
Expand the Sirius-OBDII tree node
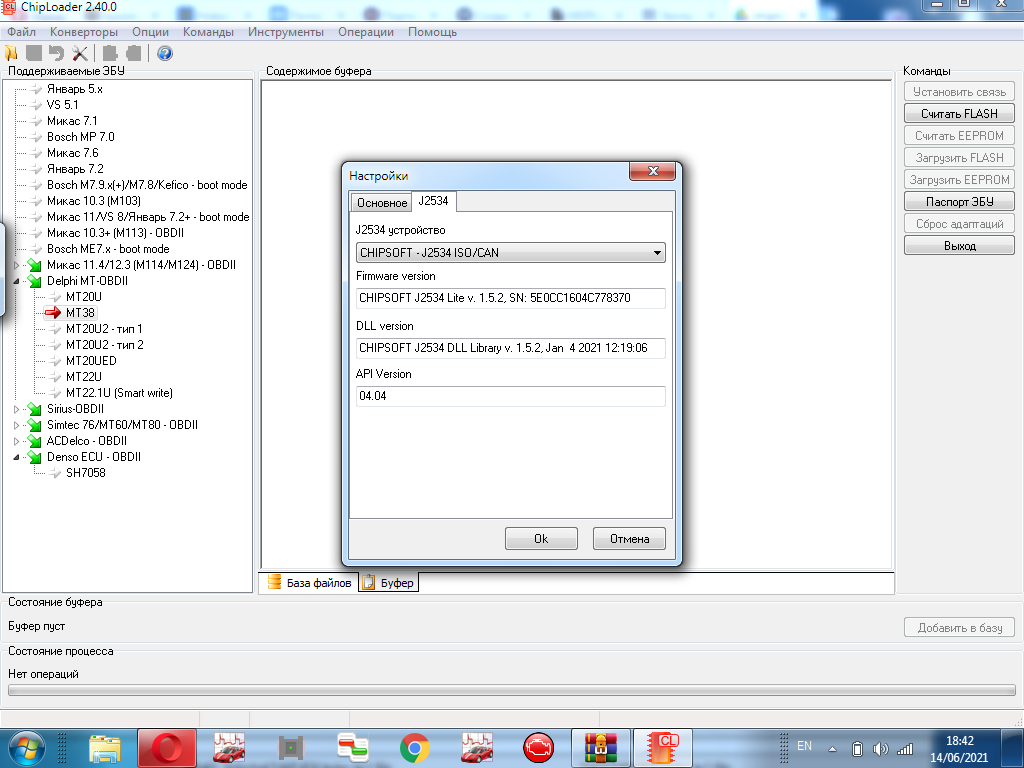tap(16, 409)
